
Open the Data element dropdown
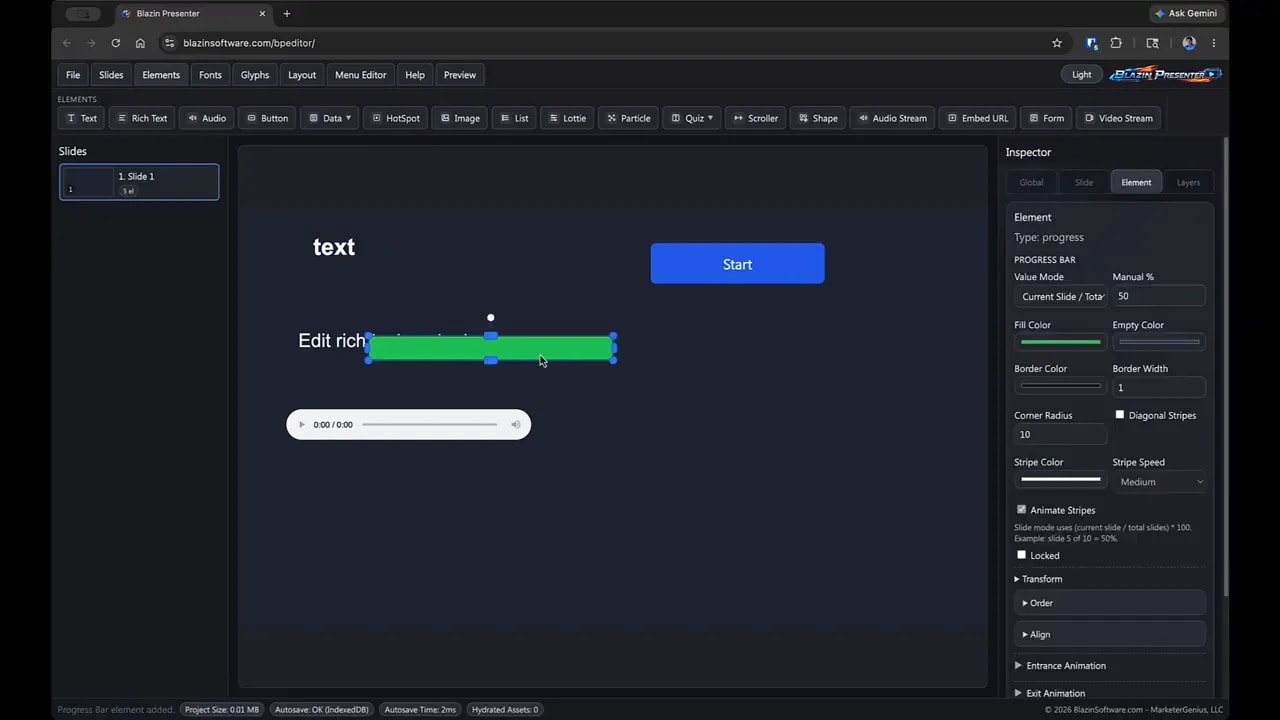click(x=329, y=118)
